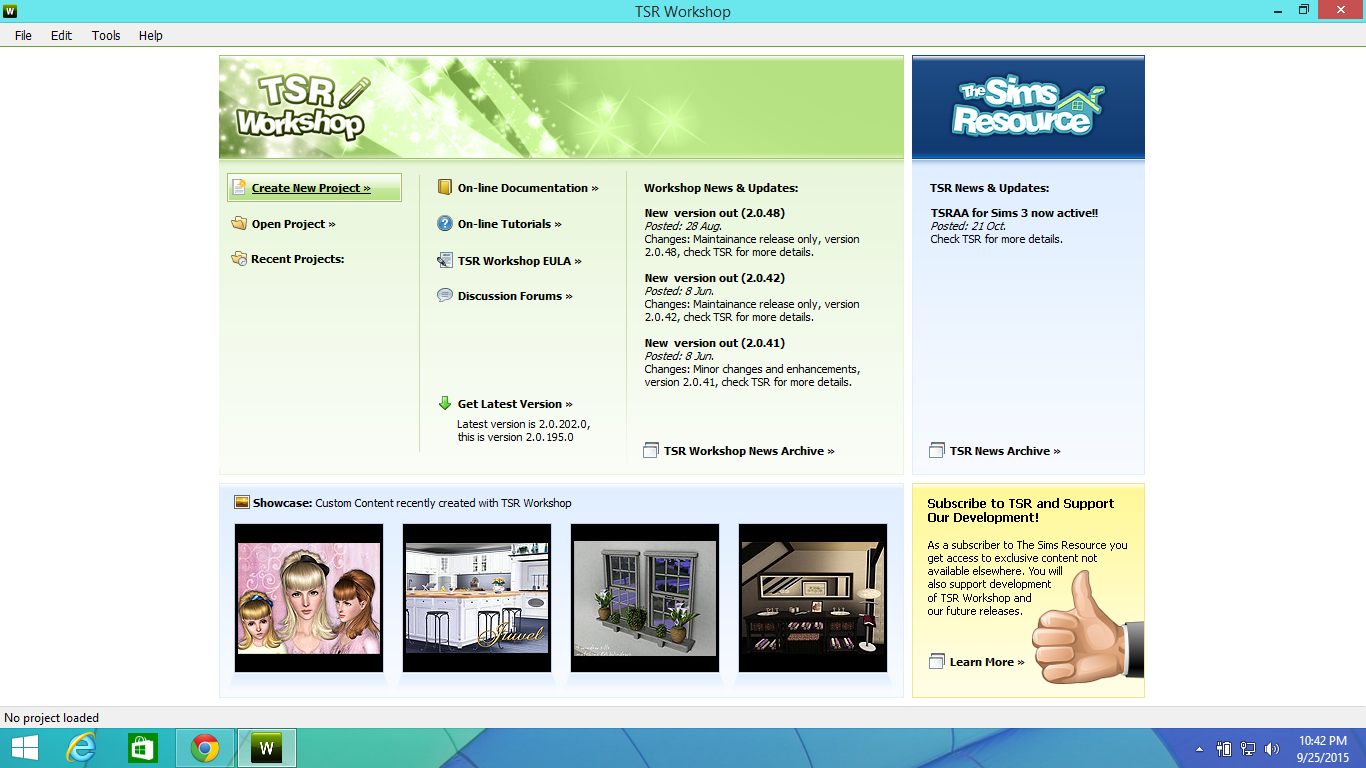Image resolution: width=1366 pixels, height=768 pixels.
Task: Open the window with plants showcase thumbnail
Action: (x=645, y=598)
